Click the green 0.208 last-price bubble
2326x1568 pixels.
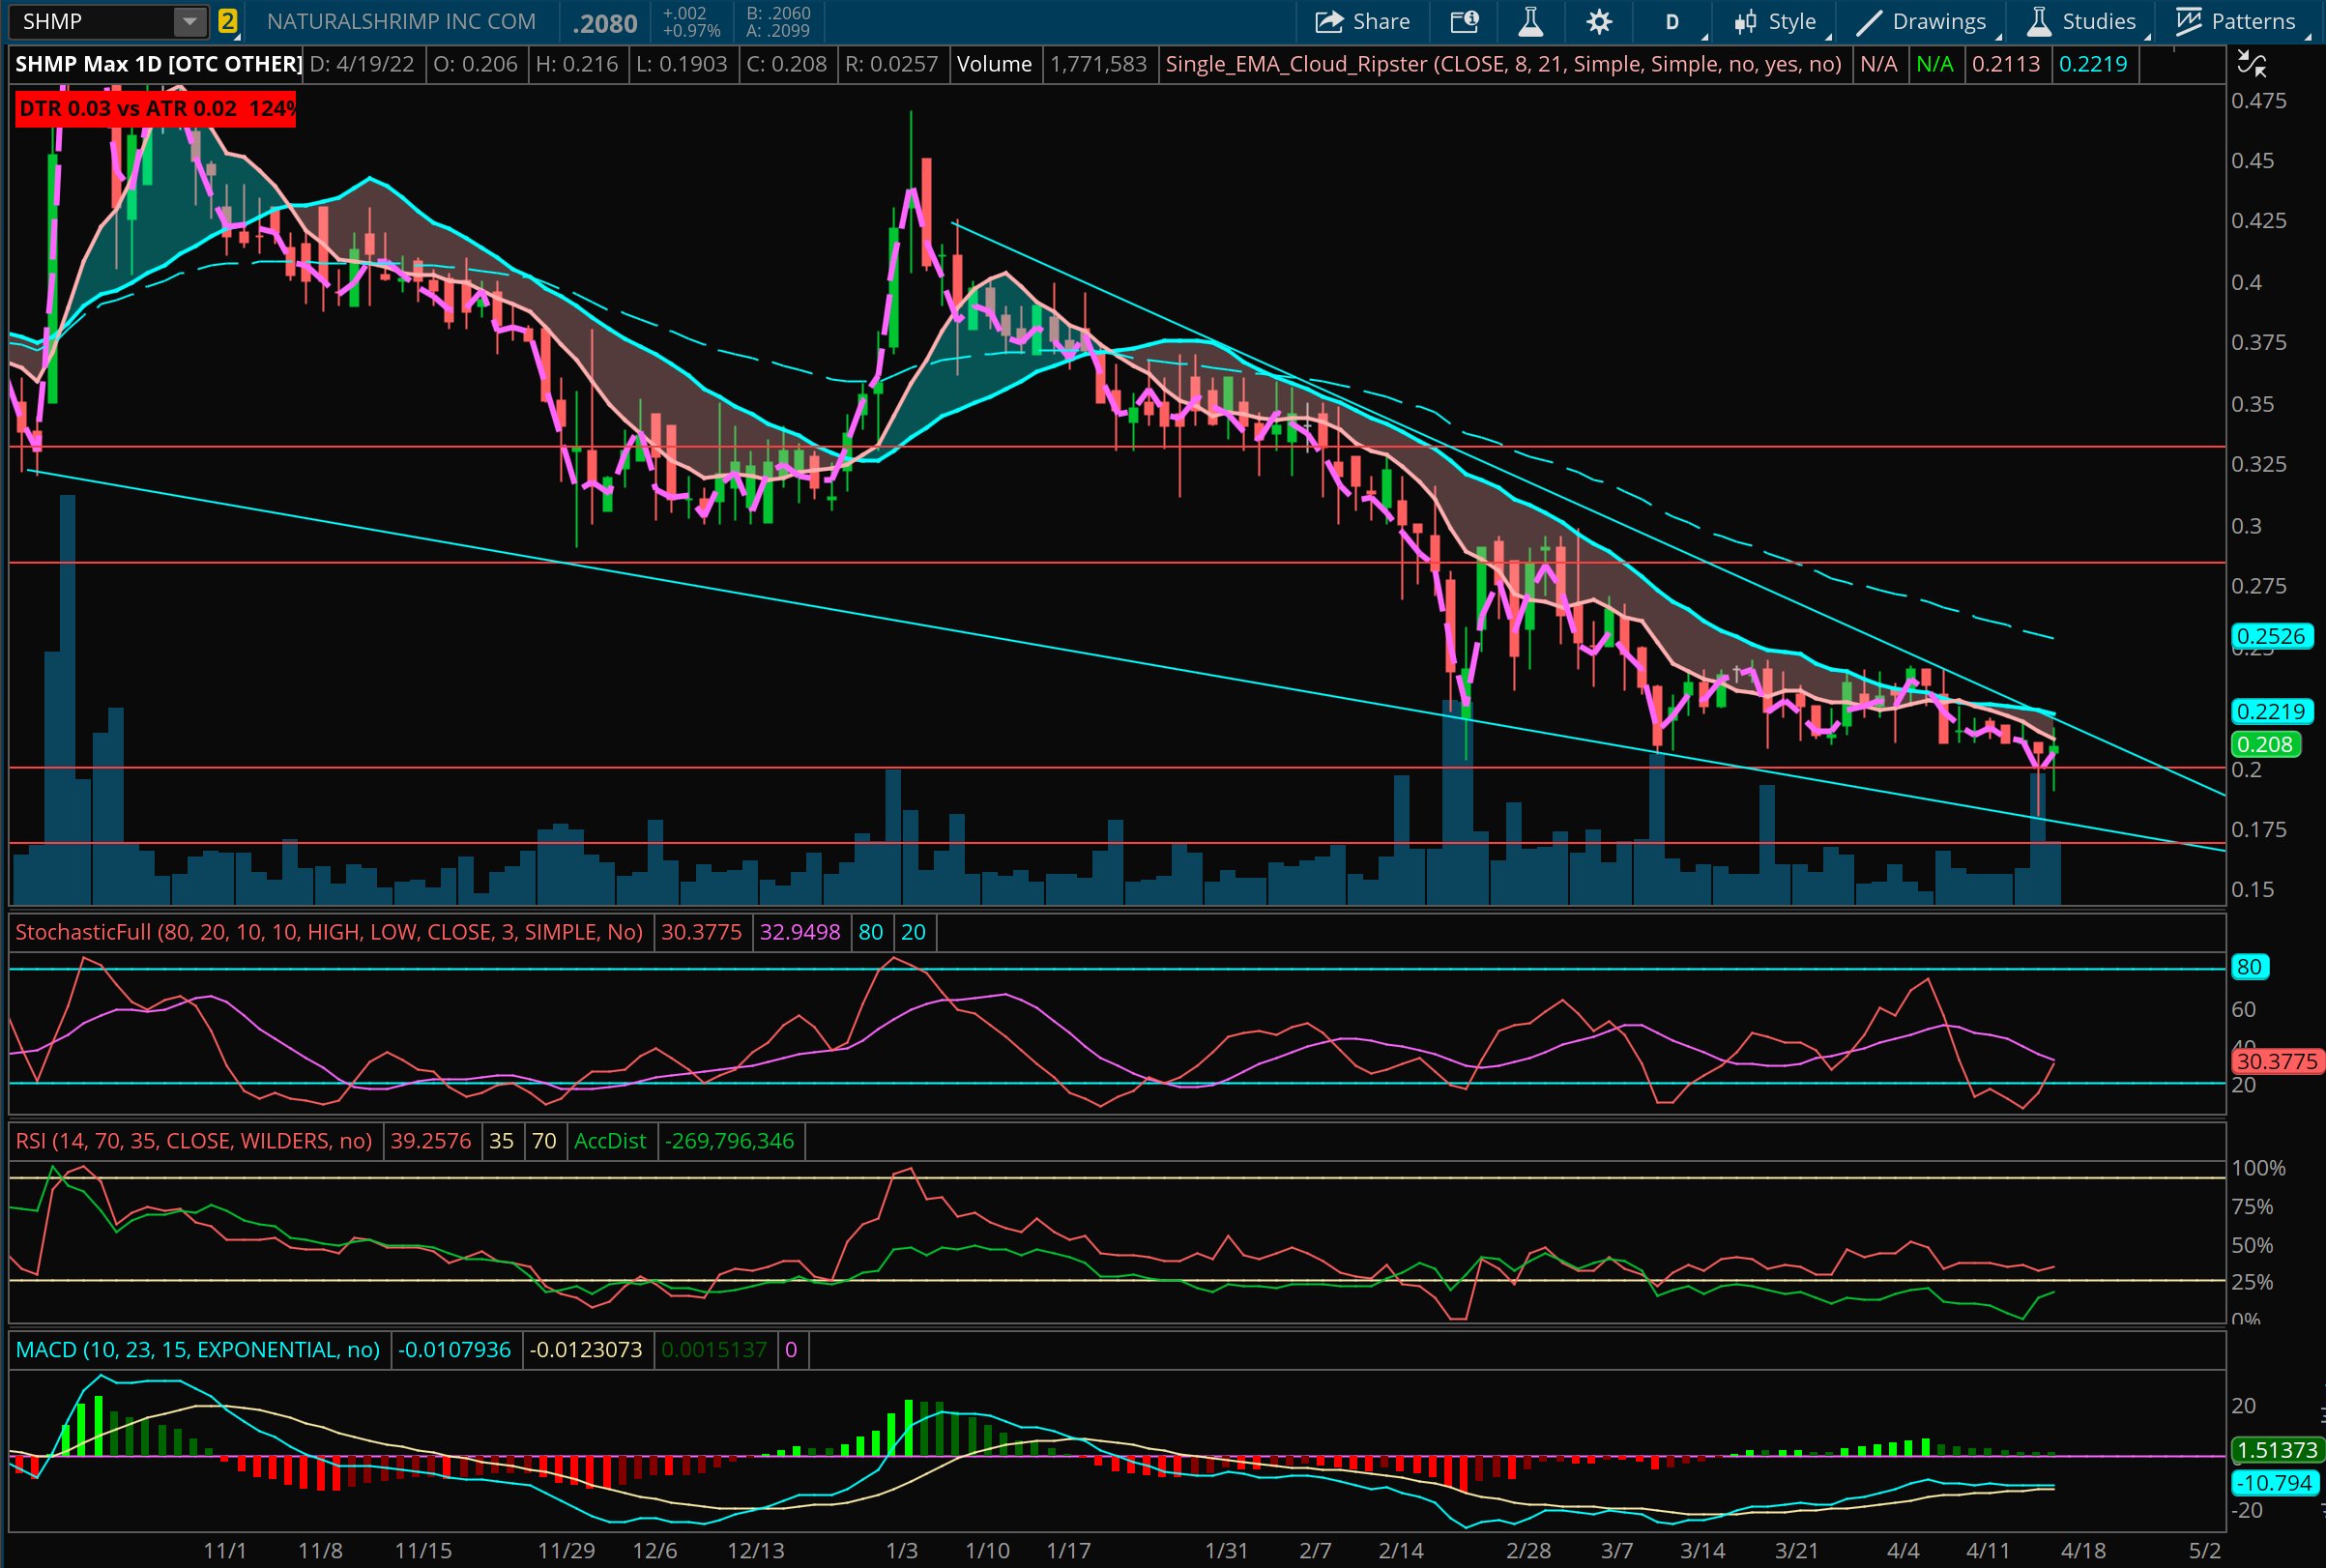pos(2265,744)
